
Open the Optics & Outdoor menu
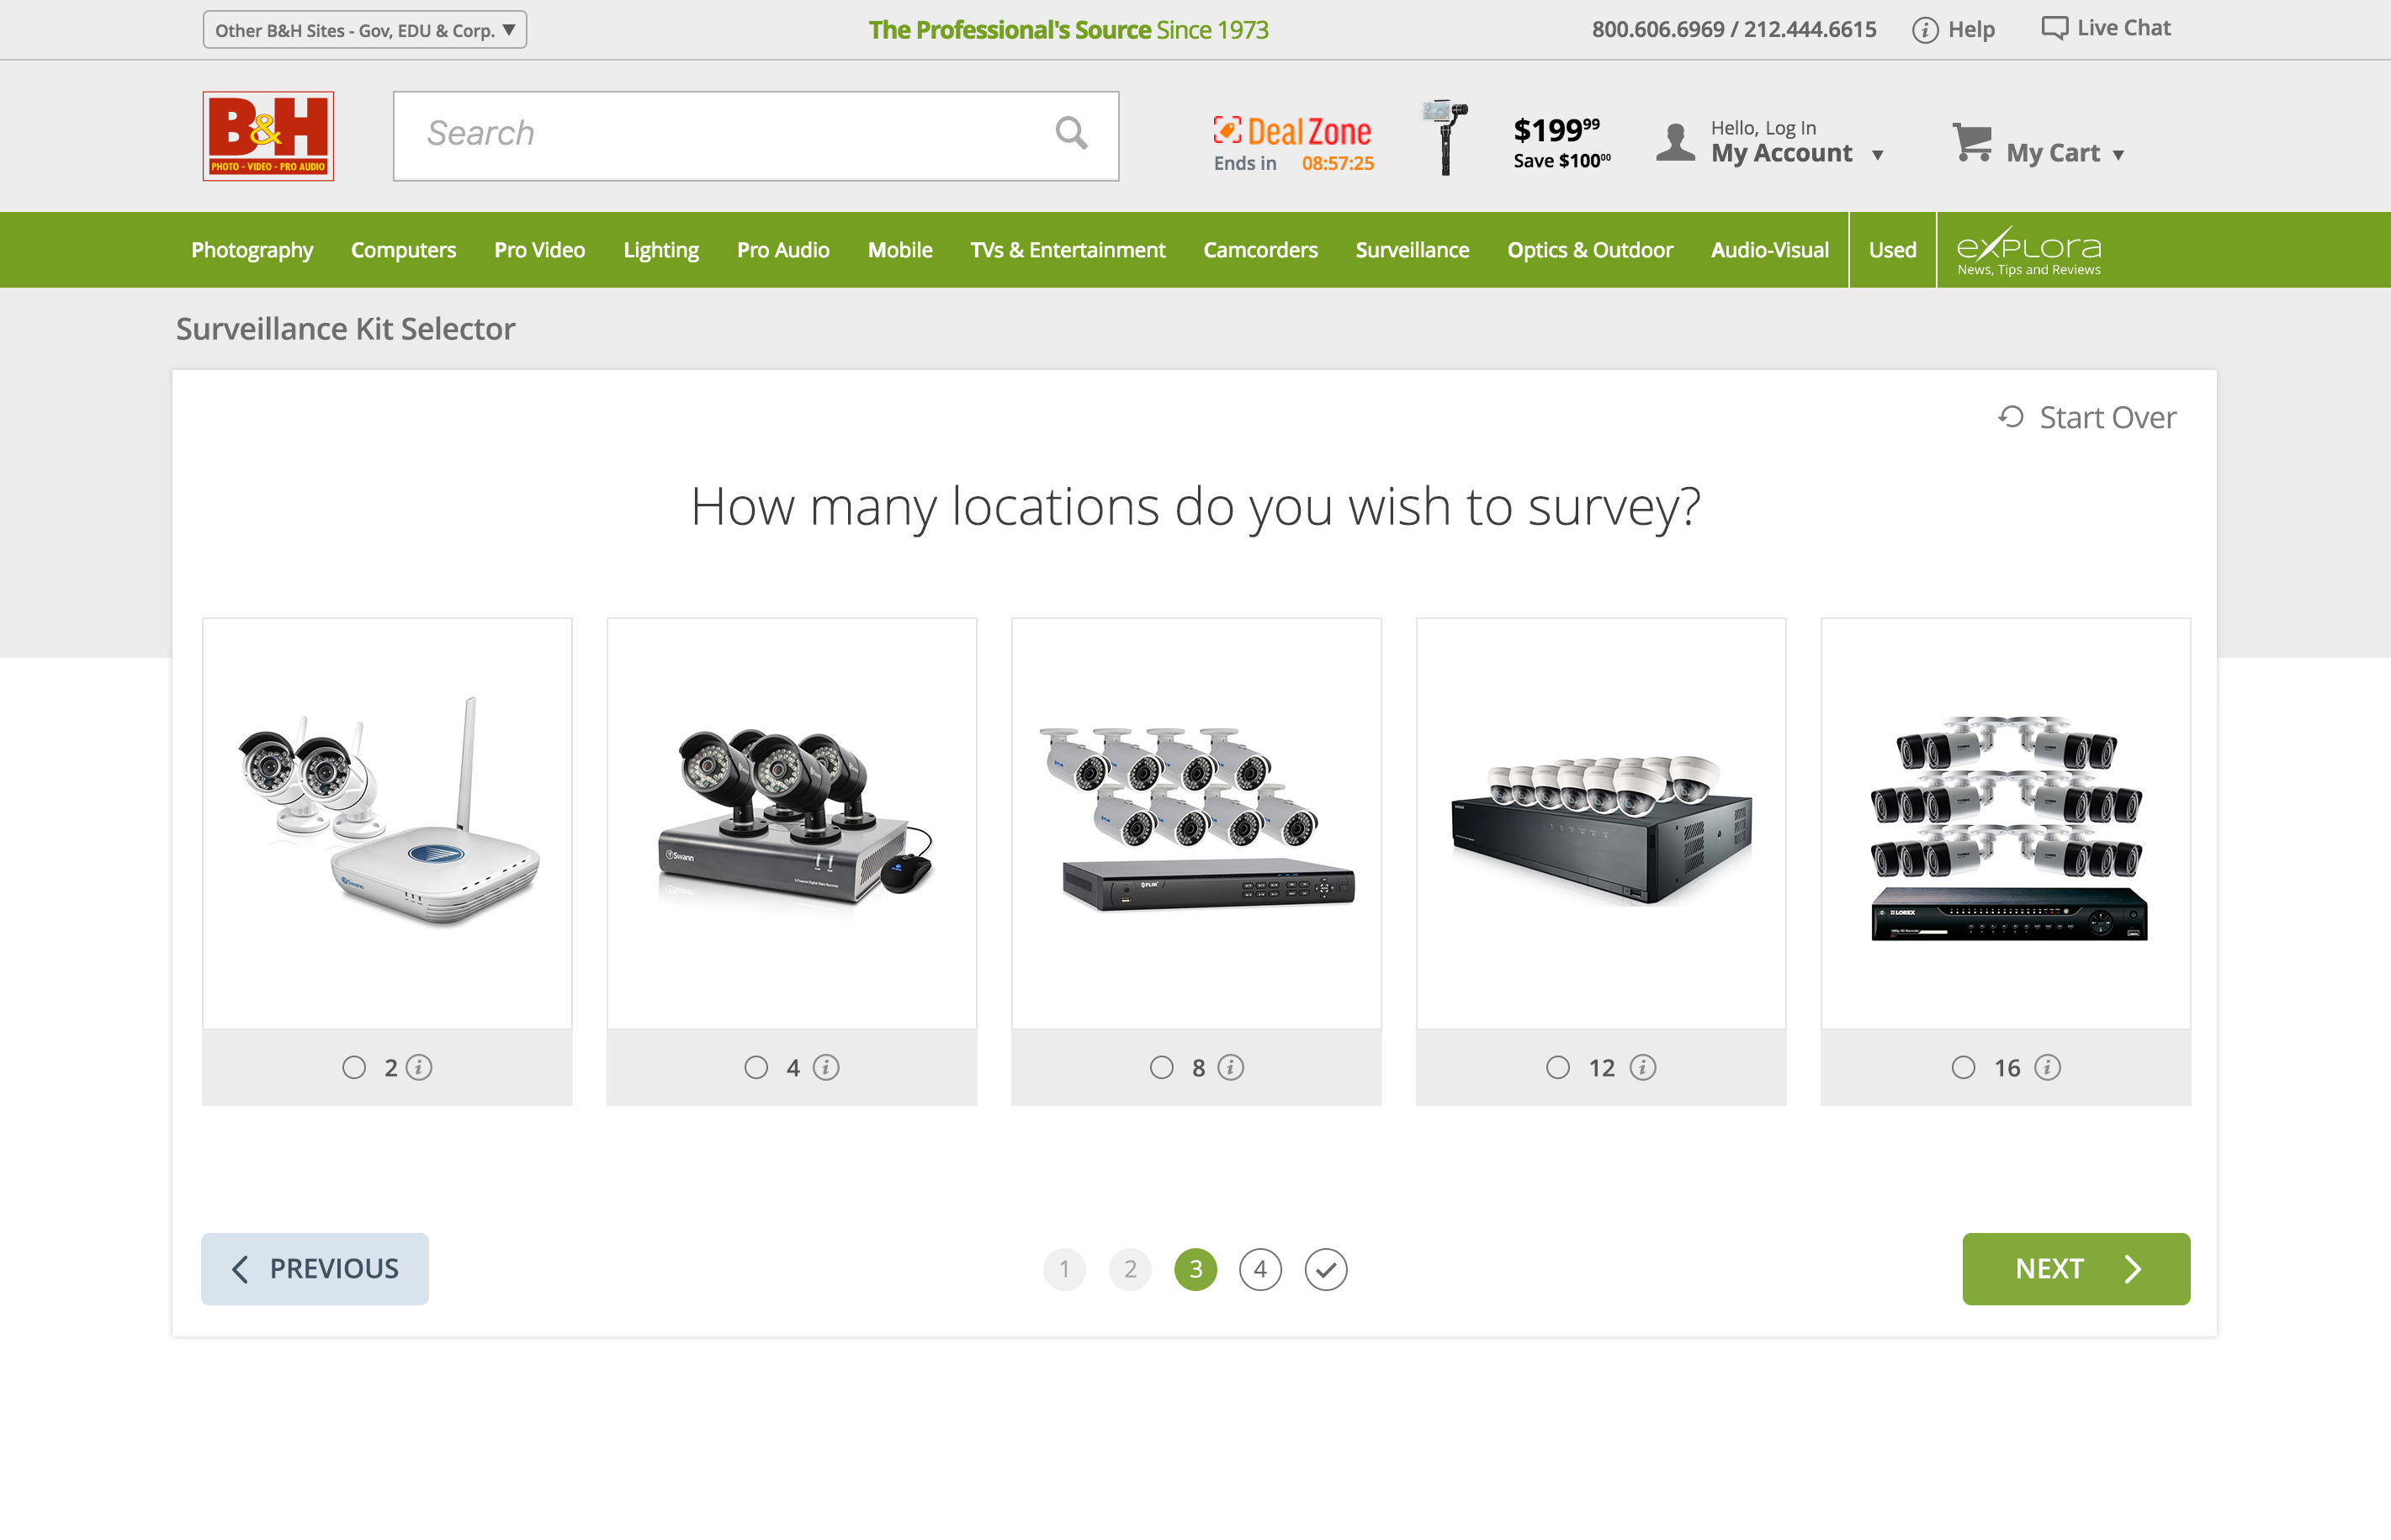(x=1590, y=250)
